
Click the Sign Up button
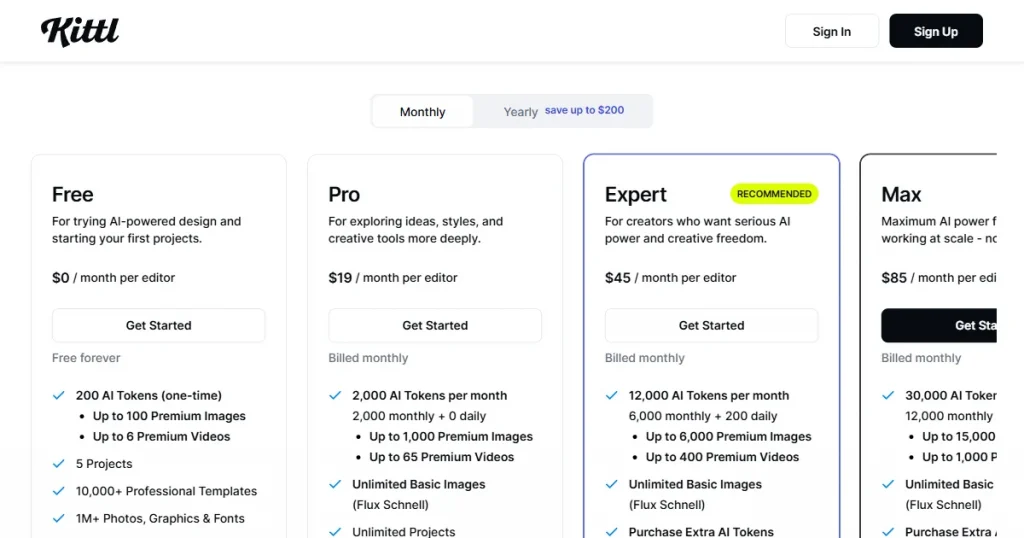pyautogui.click(x=935, y=31)
